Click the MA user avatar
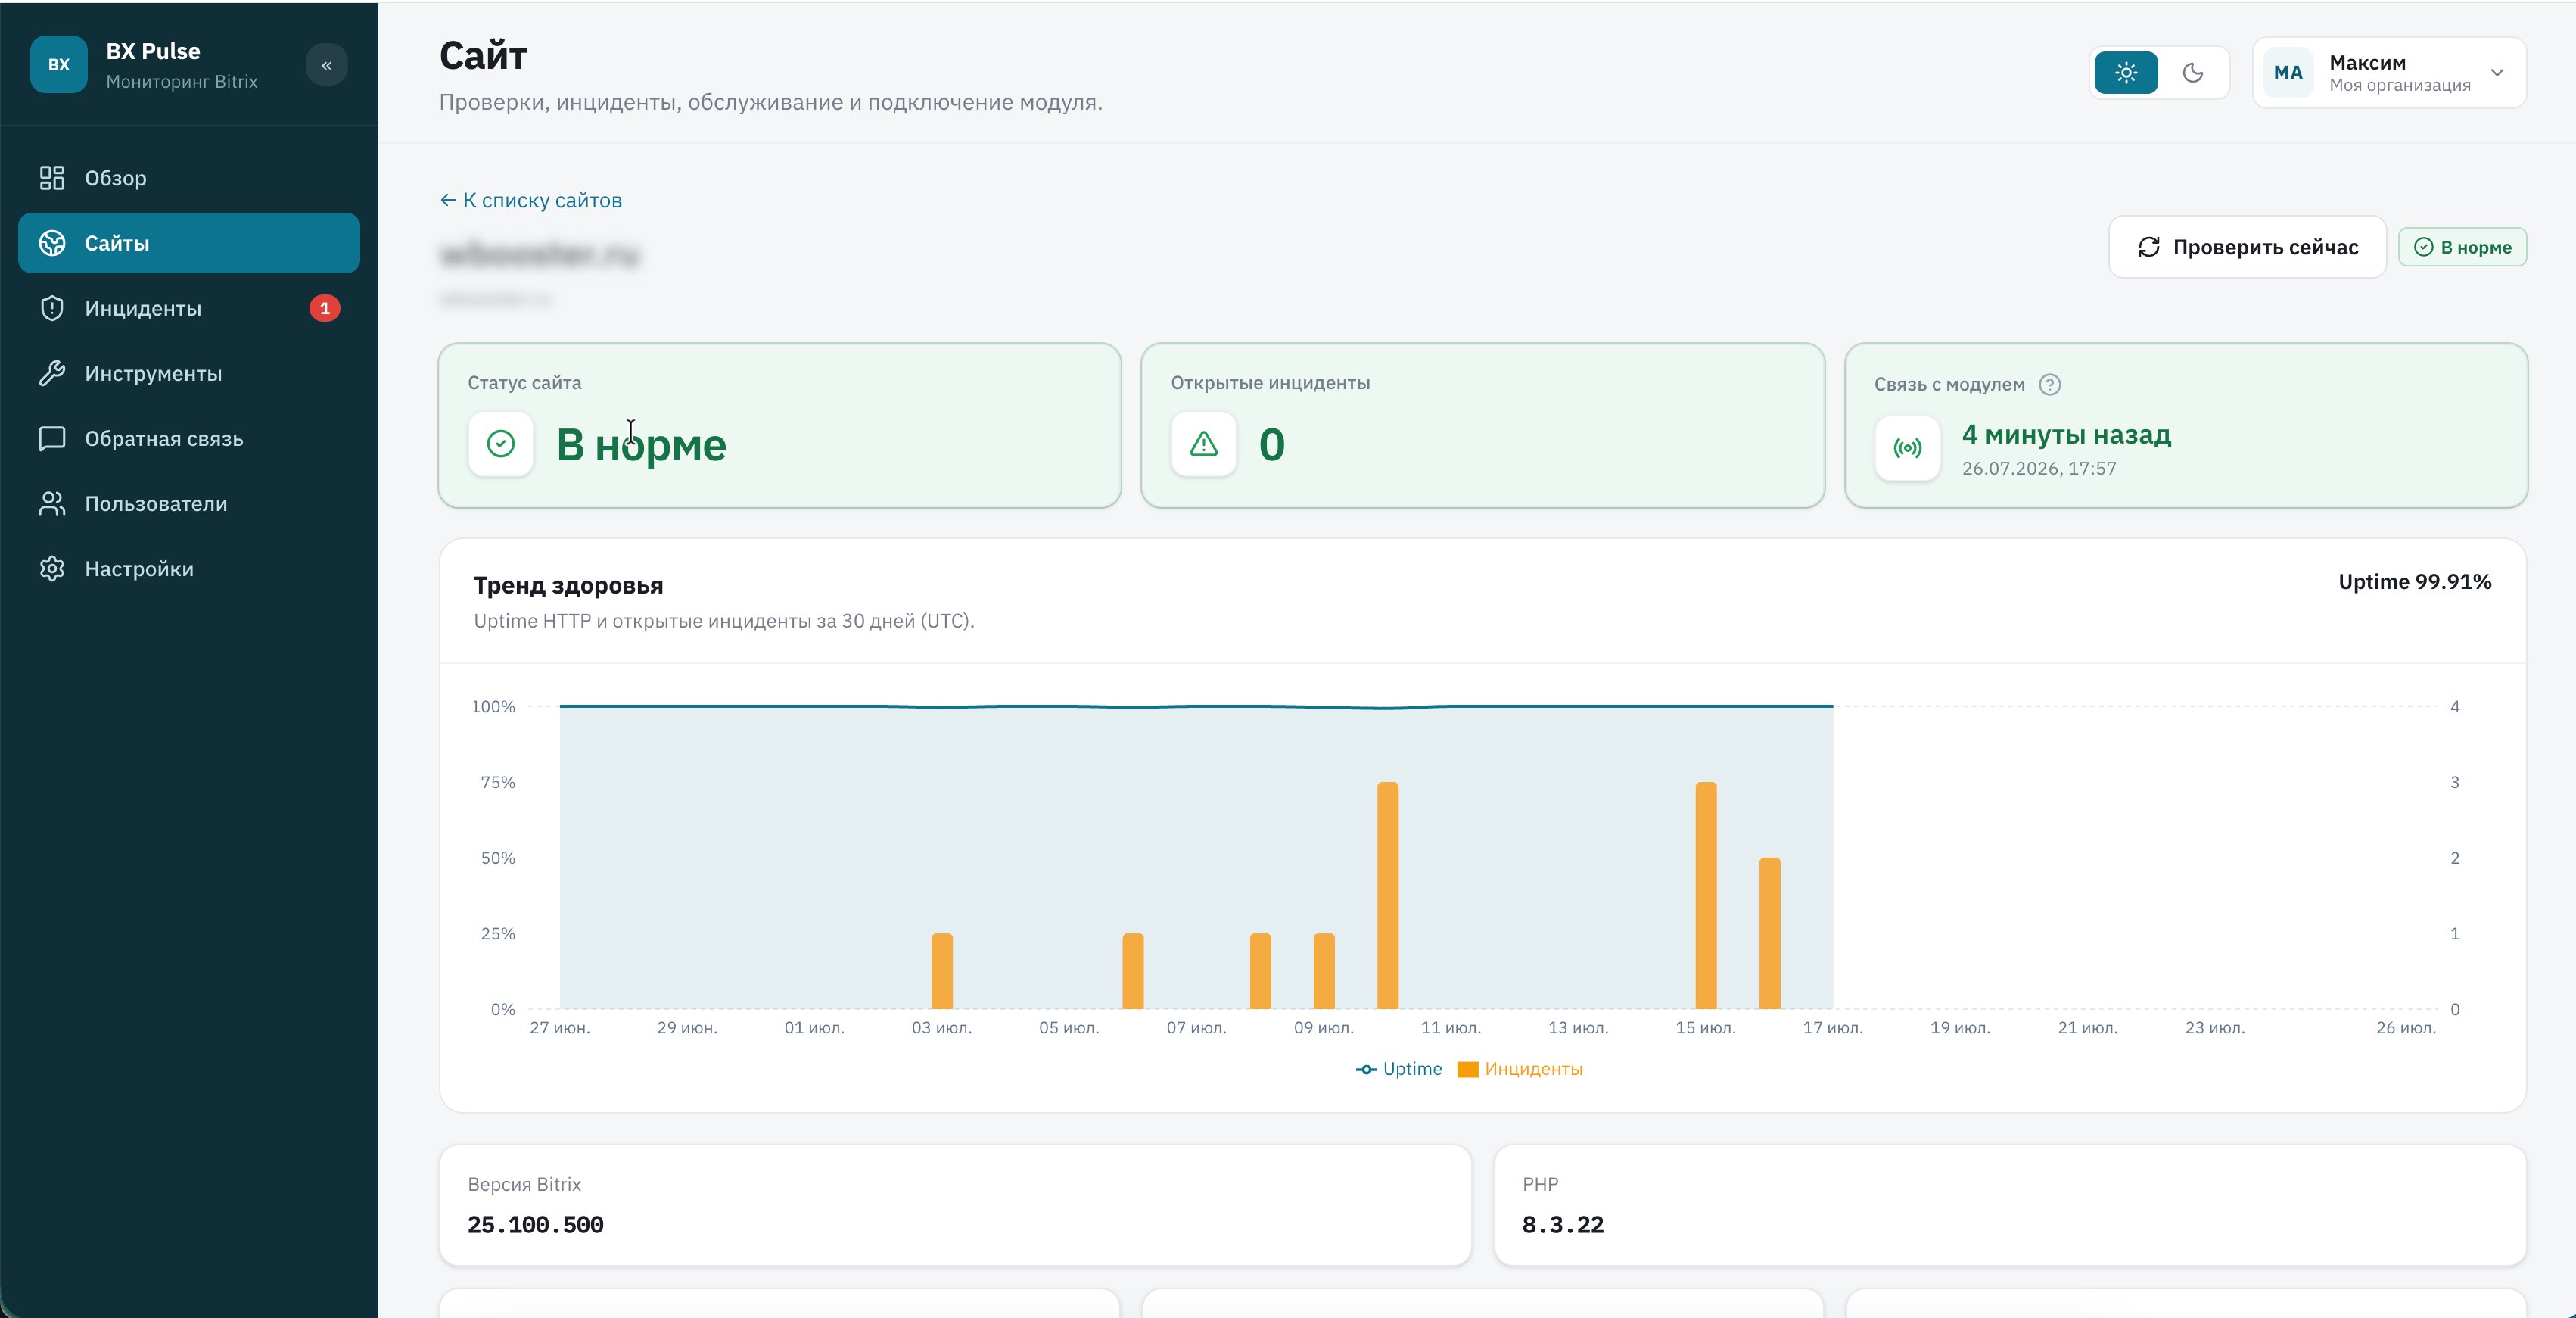Screen dimensions: 2576x1318 (x=2288, y=73)
